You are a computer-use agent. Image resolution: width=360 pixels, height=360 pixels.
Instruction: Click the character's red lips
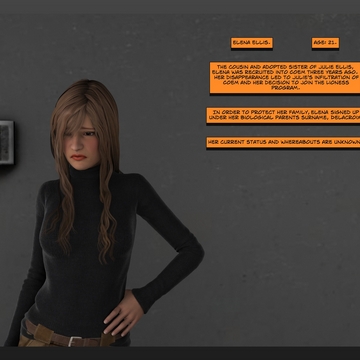click(79, 157)
